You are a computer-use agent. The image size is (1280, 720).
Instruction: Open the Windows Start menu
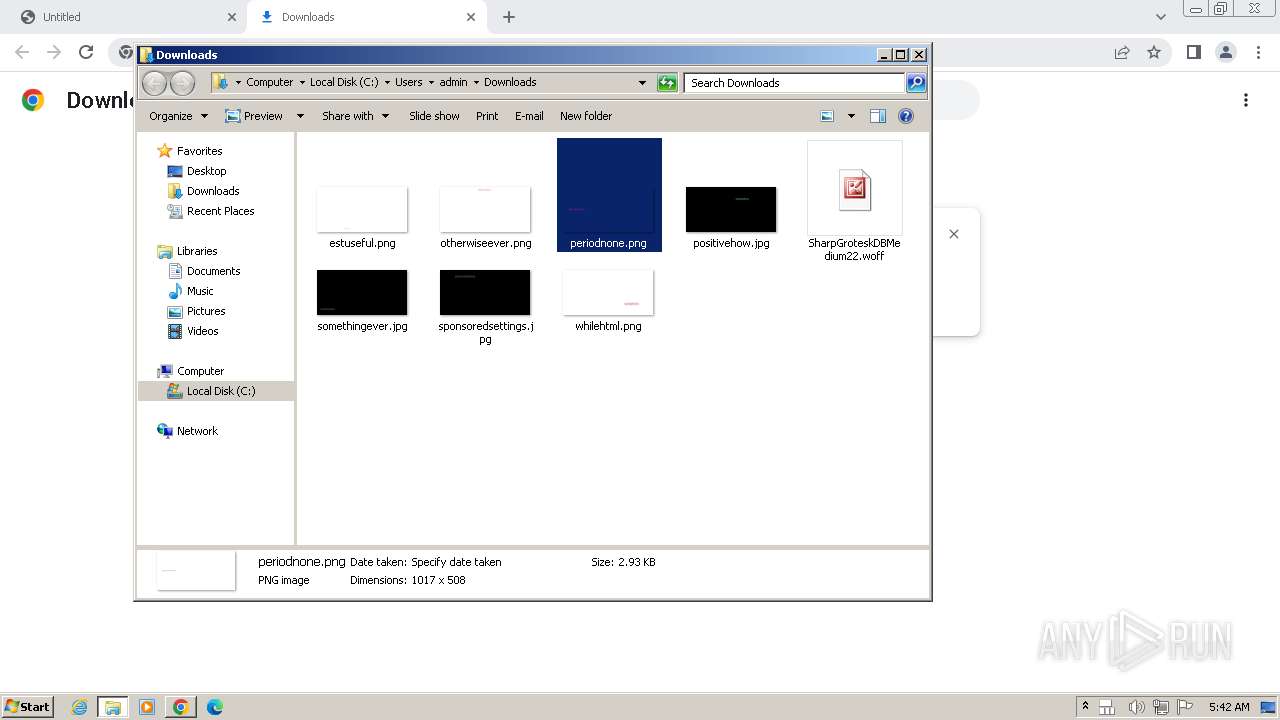28,706
